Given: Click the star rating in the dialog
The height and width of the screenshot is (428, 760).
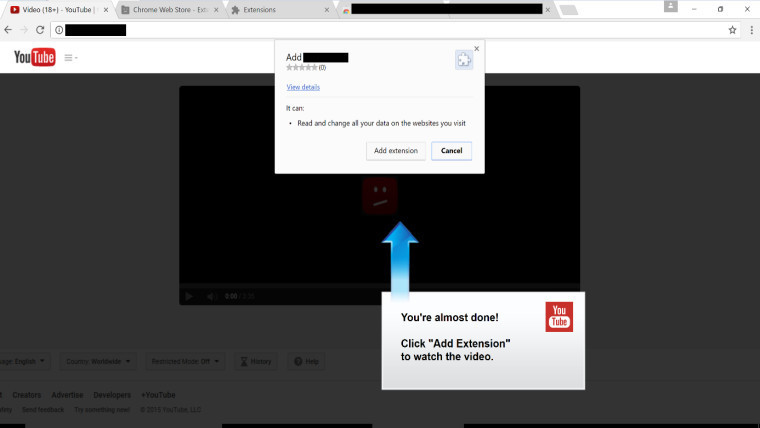Looking at the screenshot, I should [301, 67].
